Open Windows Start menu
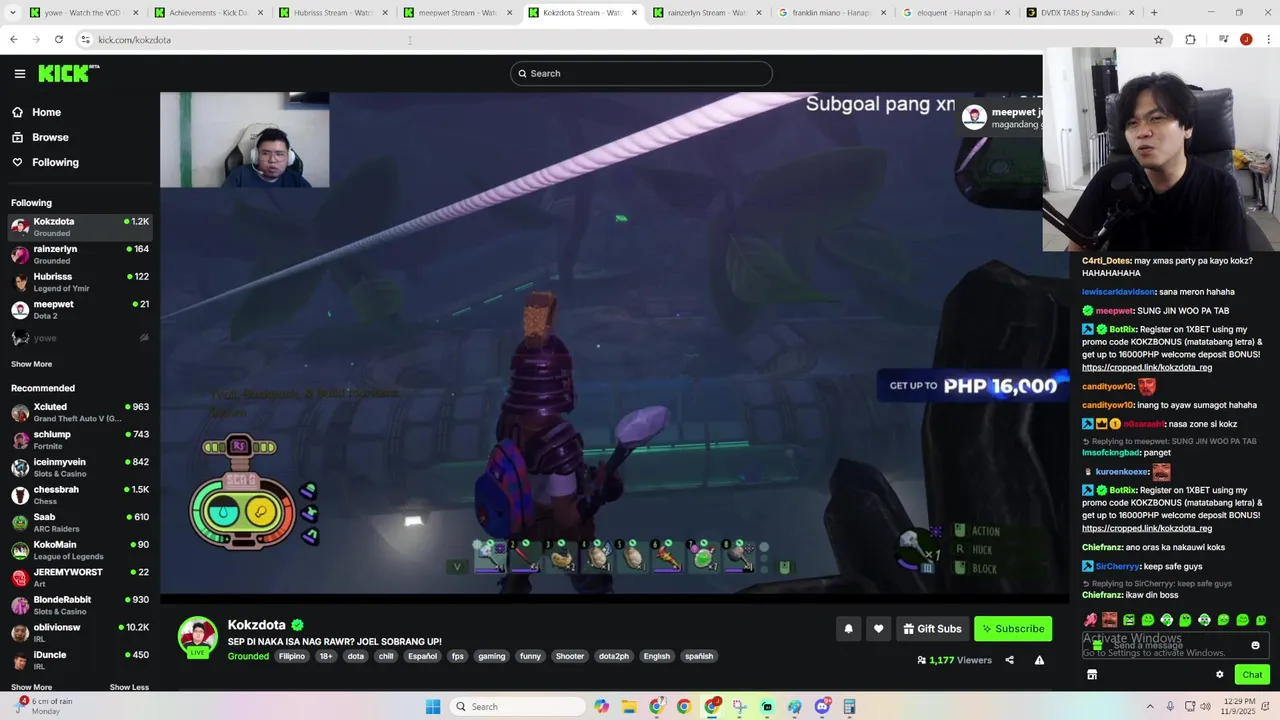 click(x=433, y=707)
